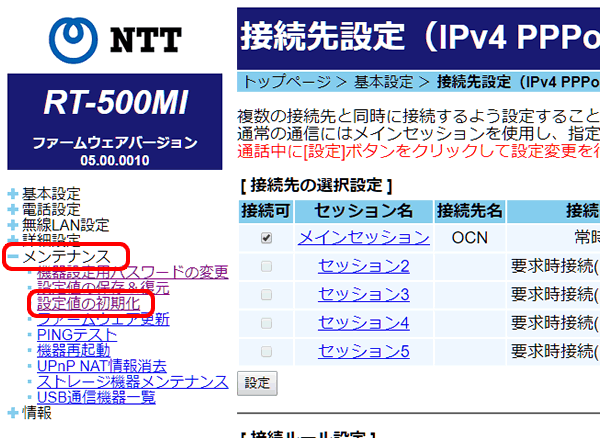Uncheck the メインセッション connection checkbox
This screenshot has width=600, height=438.
265,238
